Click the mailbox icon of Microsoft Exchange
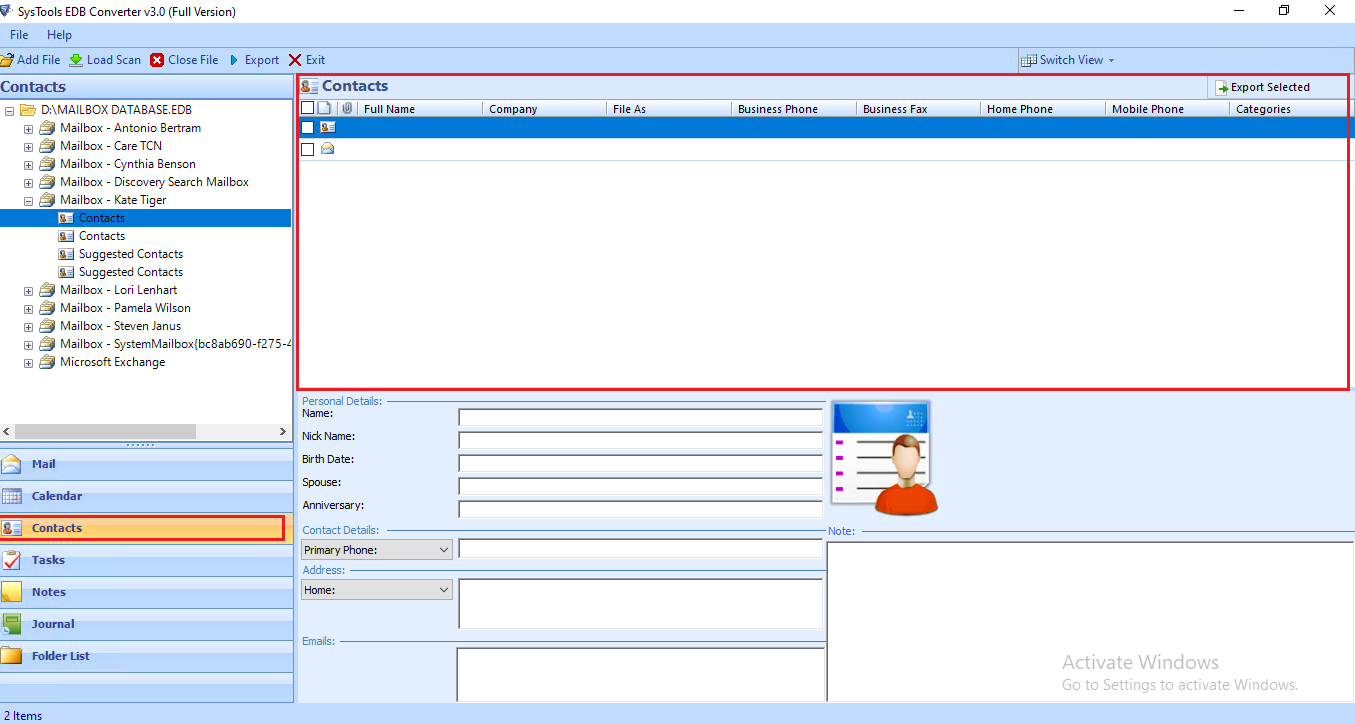The height and width of the screenshot is (724, 1355). pyautogui.click(x=47, y=362)
